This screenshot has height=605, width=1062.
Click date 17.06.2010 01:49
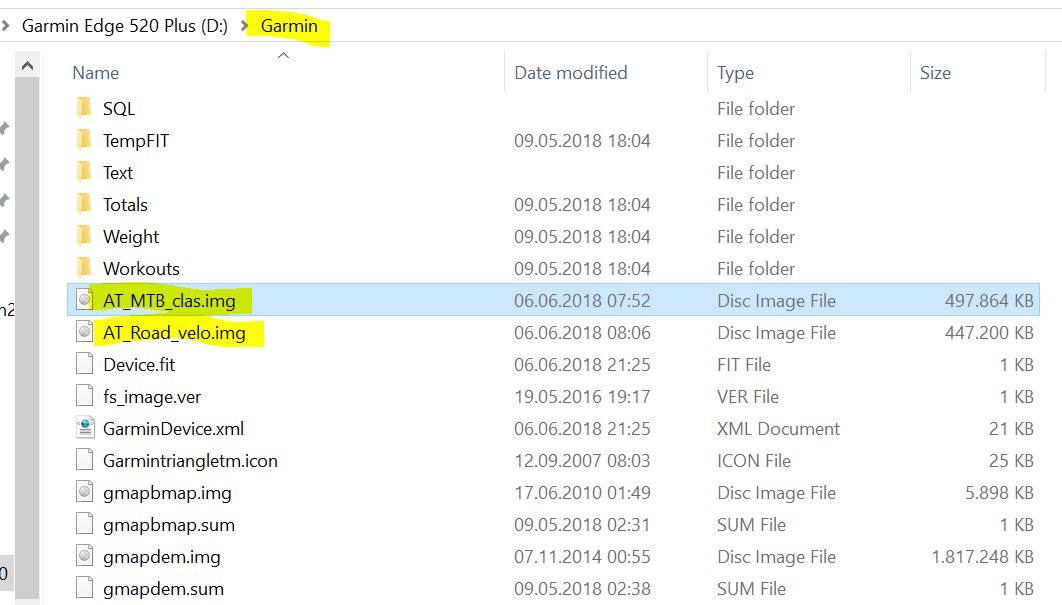tap(582, 493)
